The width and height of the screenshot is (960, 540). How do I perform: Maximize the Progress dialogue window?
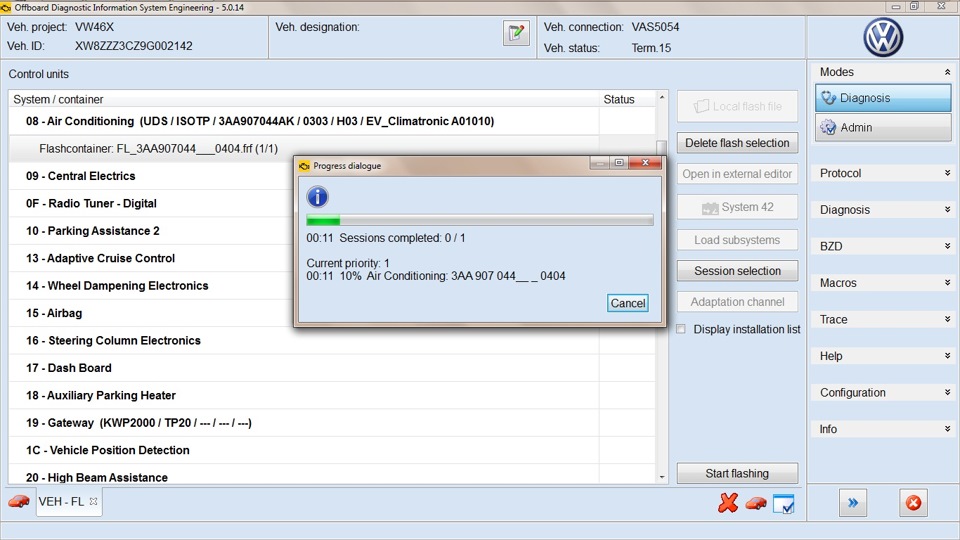[x=619, y=163]
